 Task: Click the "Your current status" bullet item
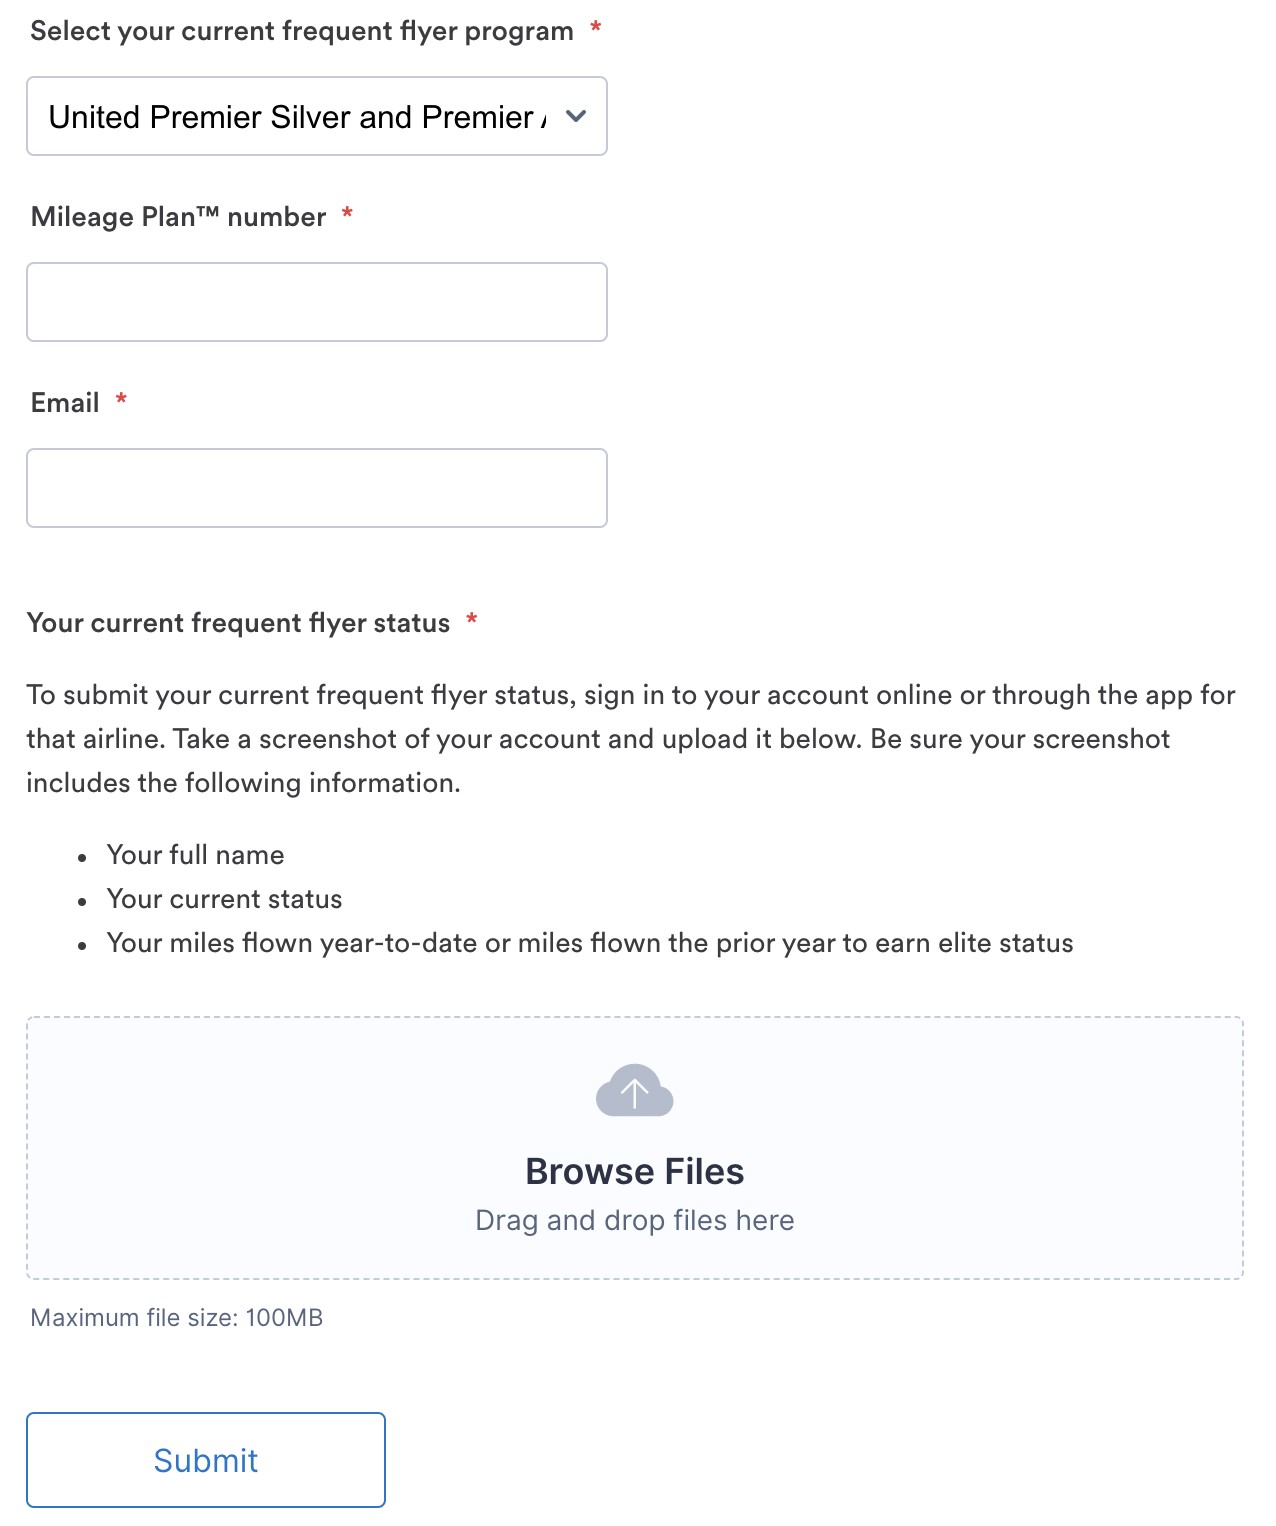click(x=224, y=899)
